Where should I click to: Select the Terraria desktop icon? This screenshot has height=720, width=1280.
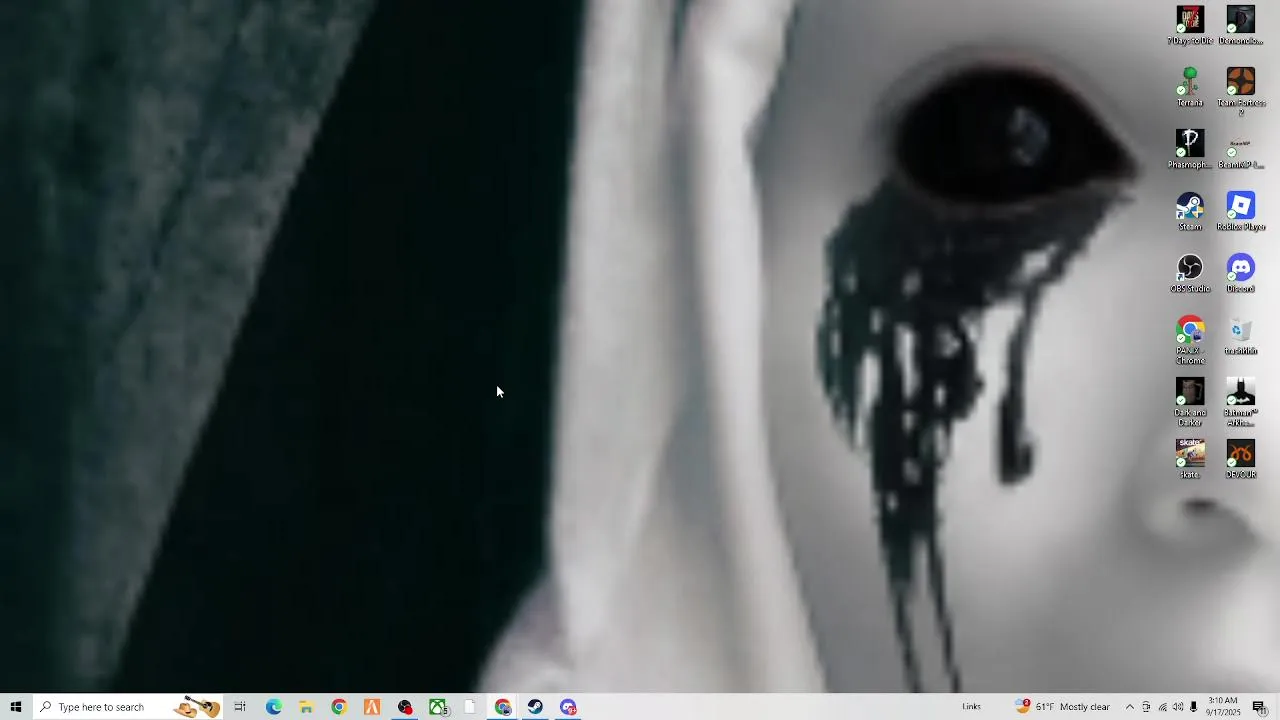pyautogui.click(x=1190, y=87)
